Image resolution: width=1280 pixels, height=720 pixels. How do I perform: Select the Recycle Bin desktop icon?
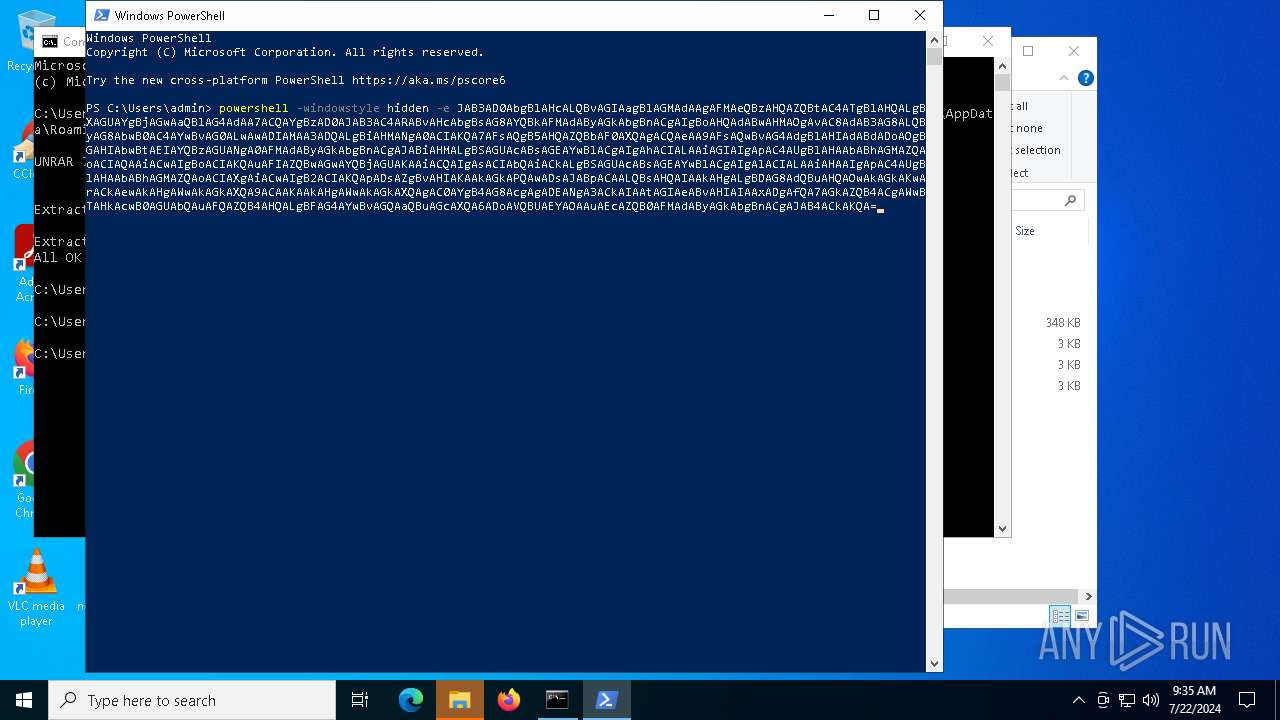point(30,40)
